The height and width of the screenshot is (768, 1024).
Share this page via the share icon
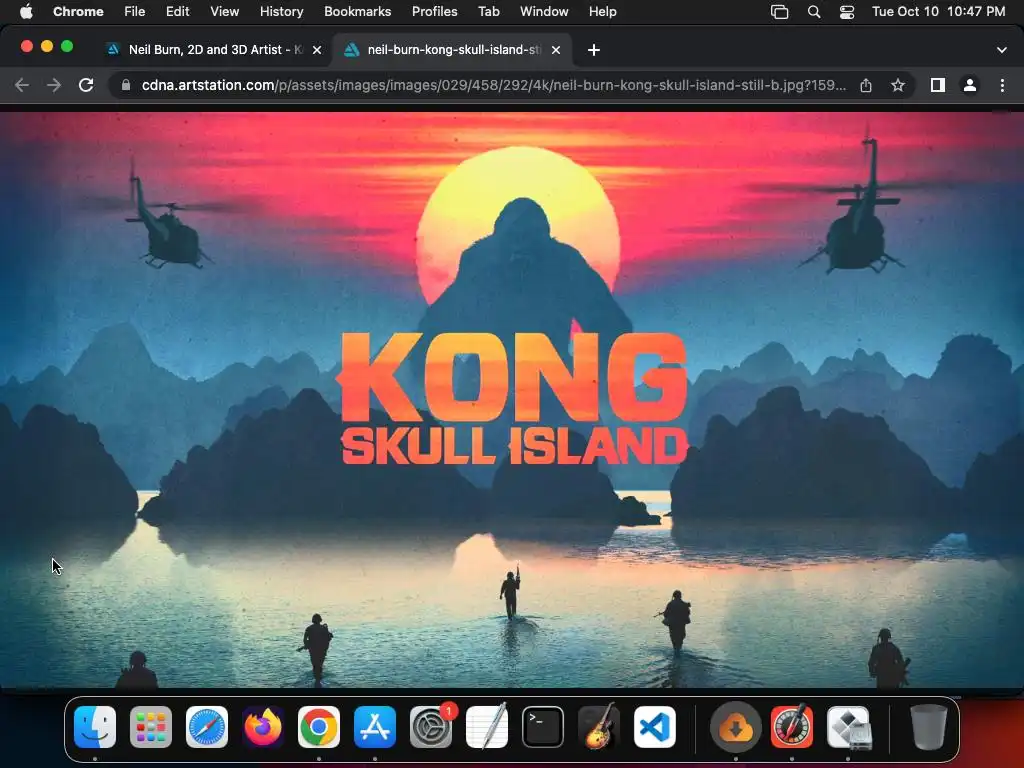pos(866,85)
